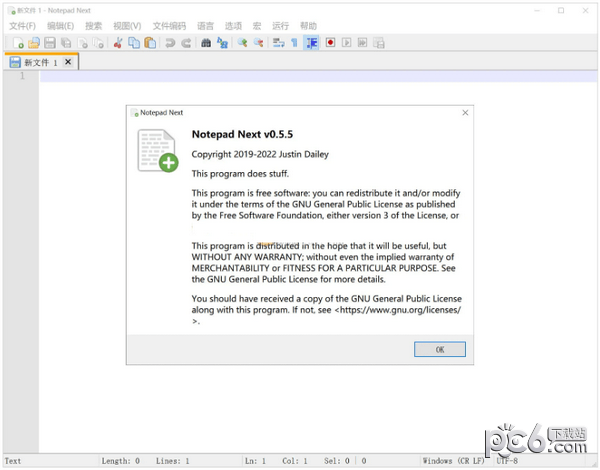Click the Close All files icon
The image size is (600, 470).
(98, 43)
